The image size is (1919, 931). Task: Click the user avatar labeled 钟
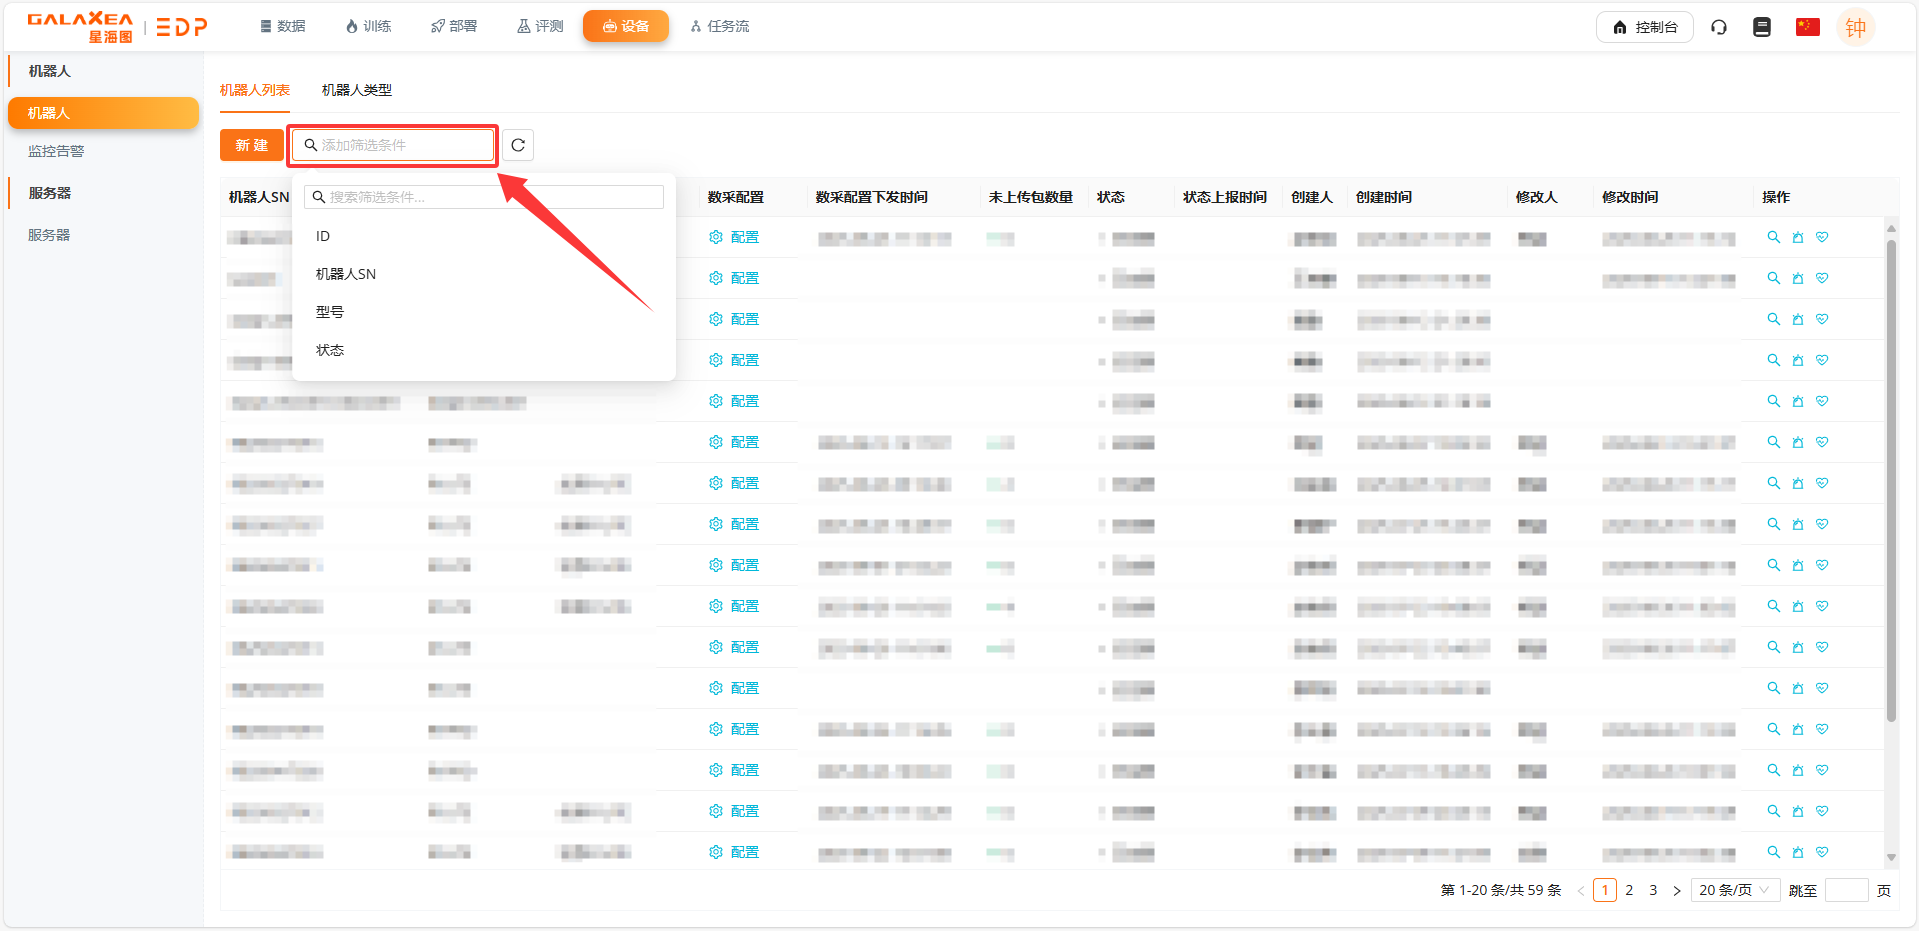pyautogui.click(x=1855, y=28)
